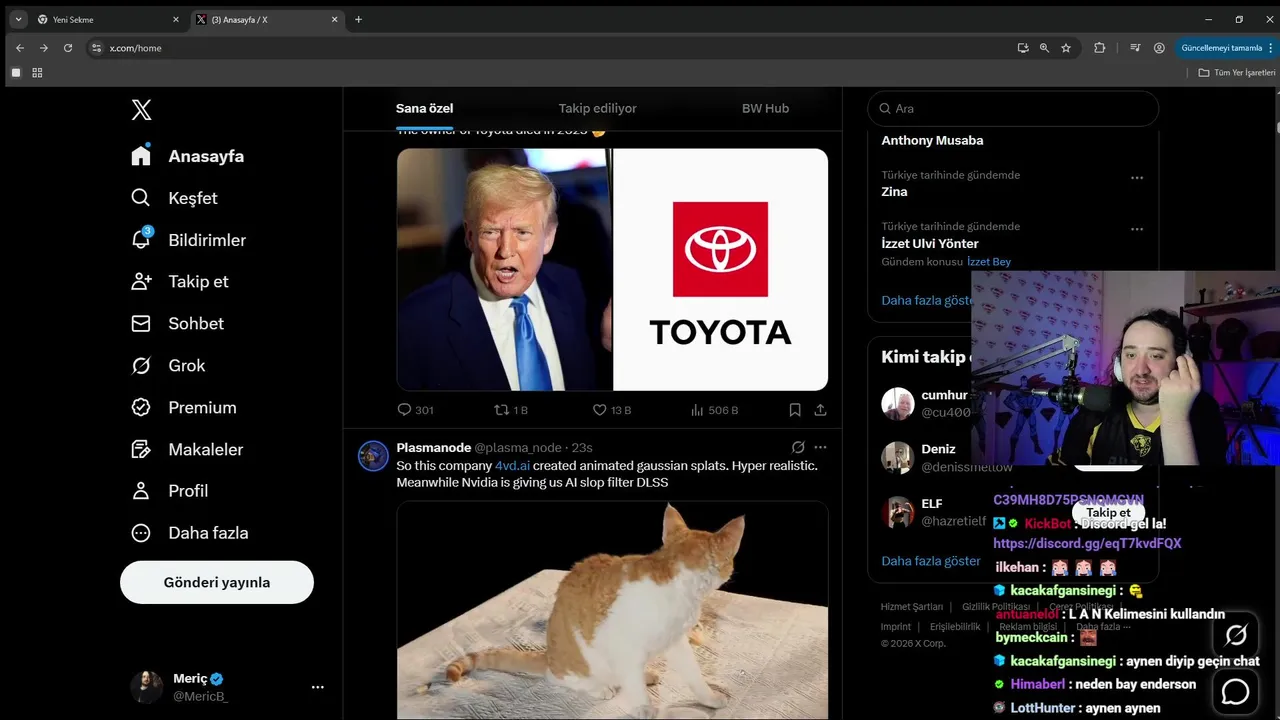1280x720 pixels.
Task: Reload the page
Action: [x=68, y=48]
